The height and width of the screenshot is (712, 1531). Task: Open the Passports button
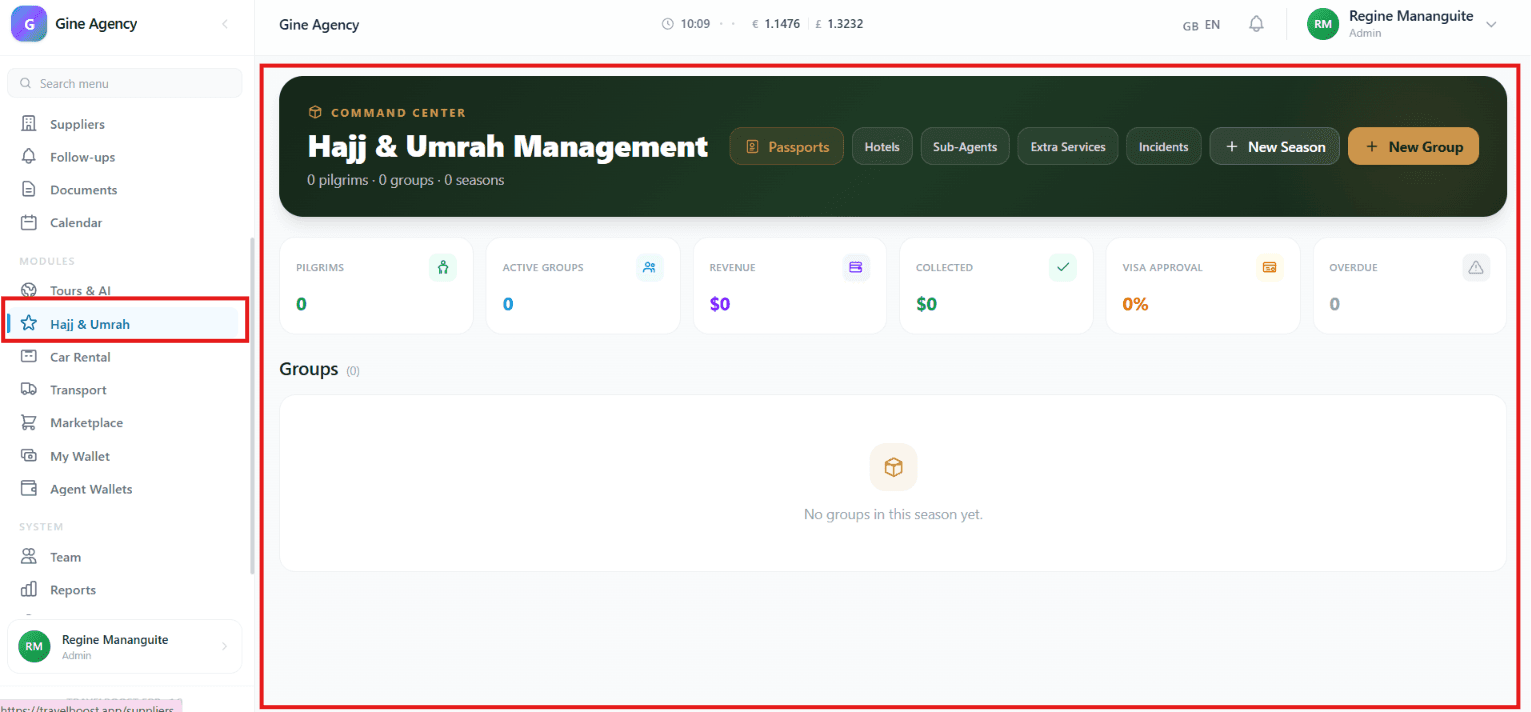point(787,146)
